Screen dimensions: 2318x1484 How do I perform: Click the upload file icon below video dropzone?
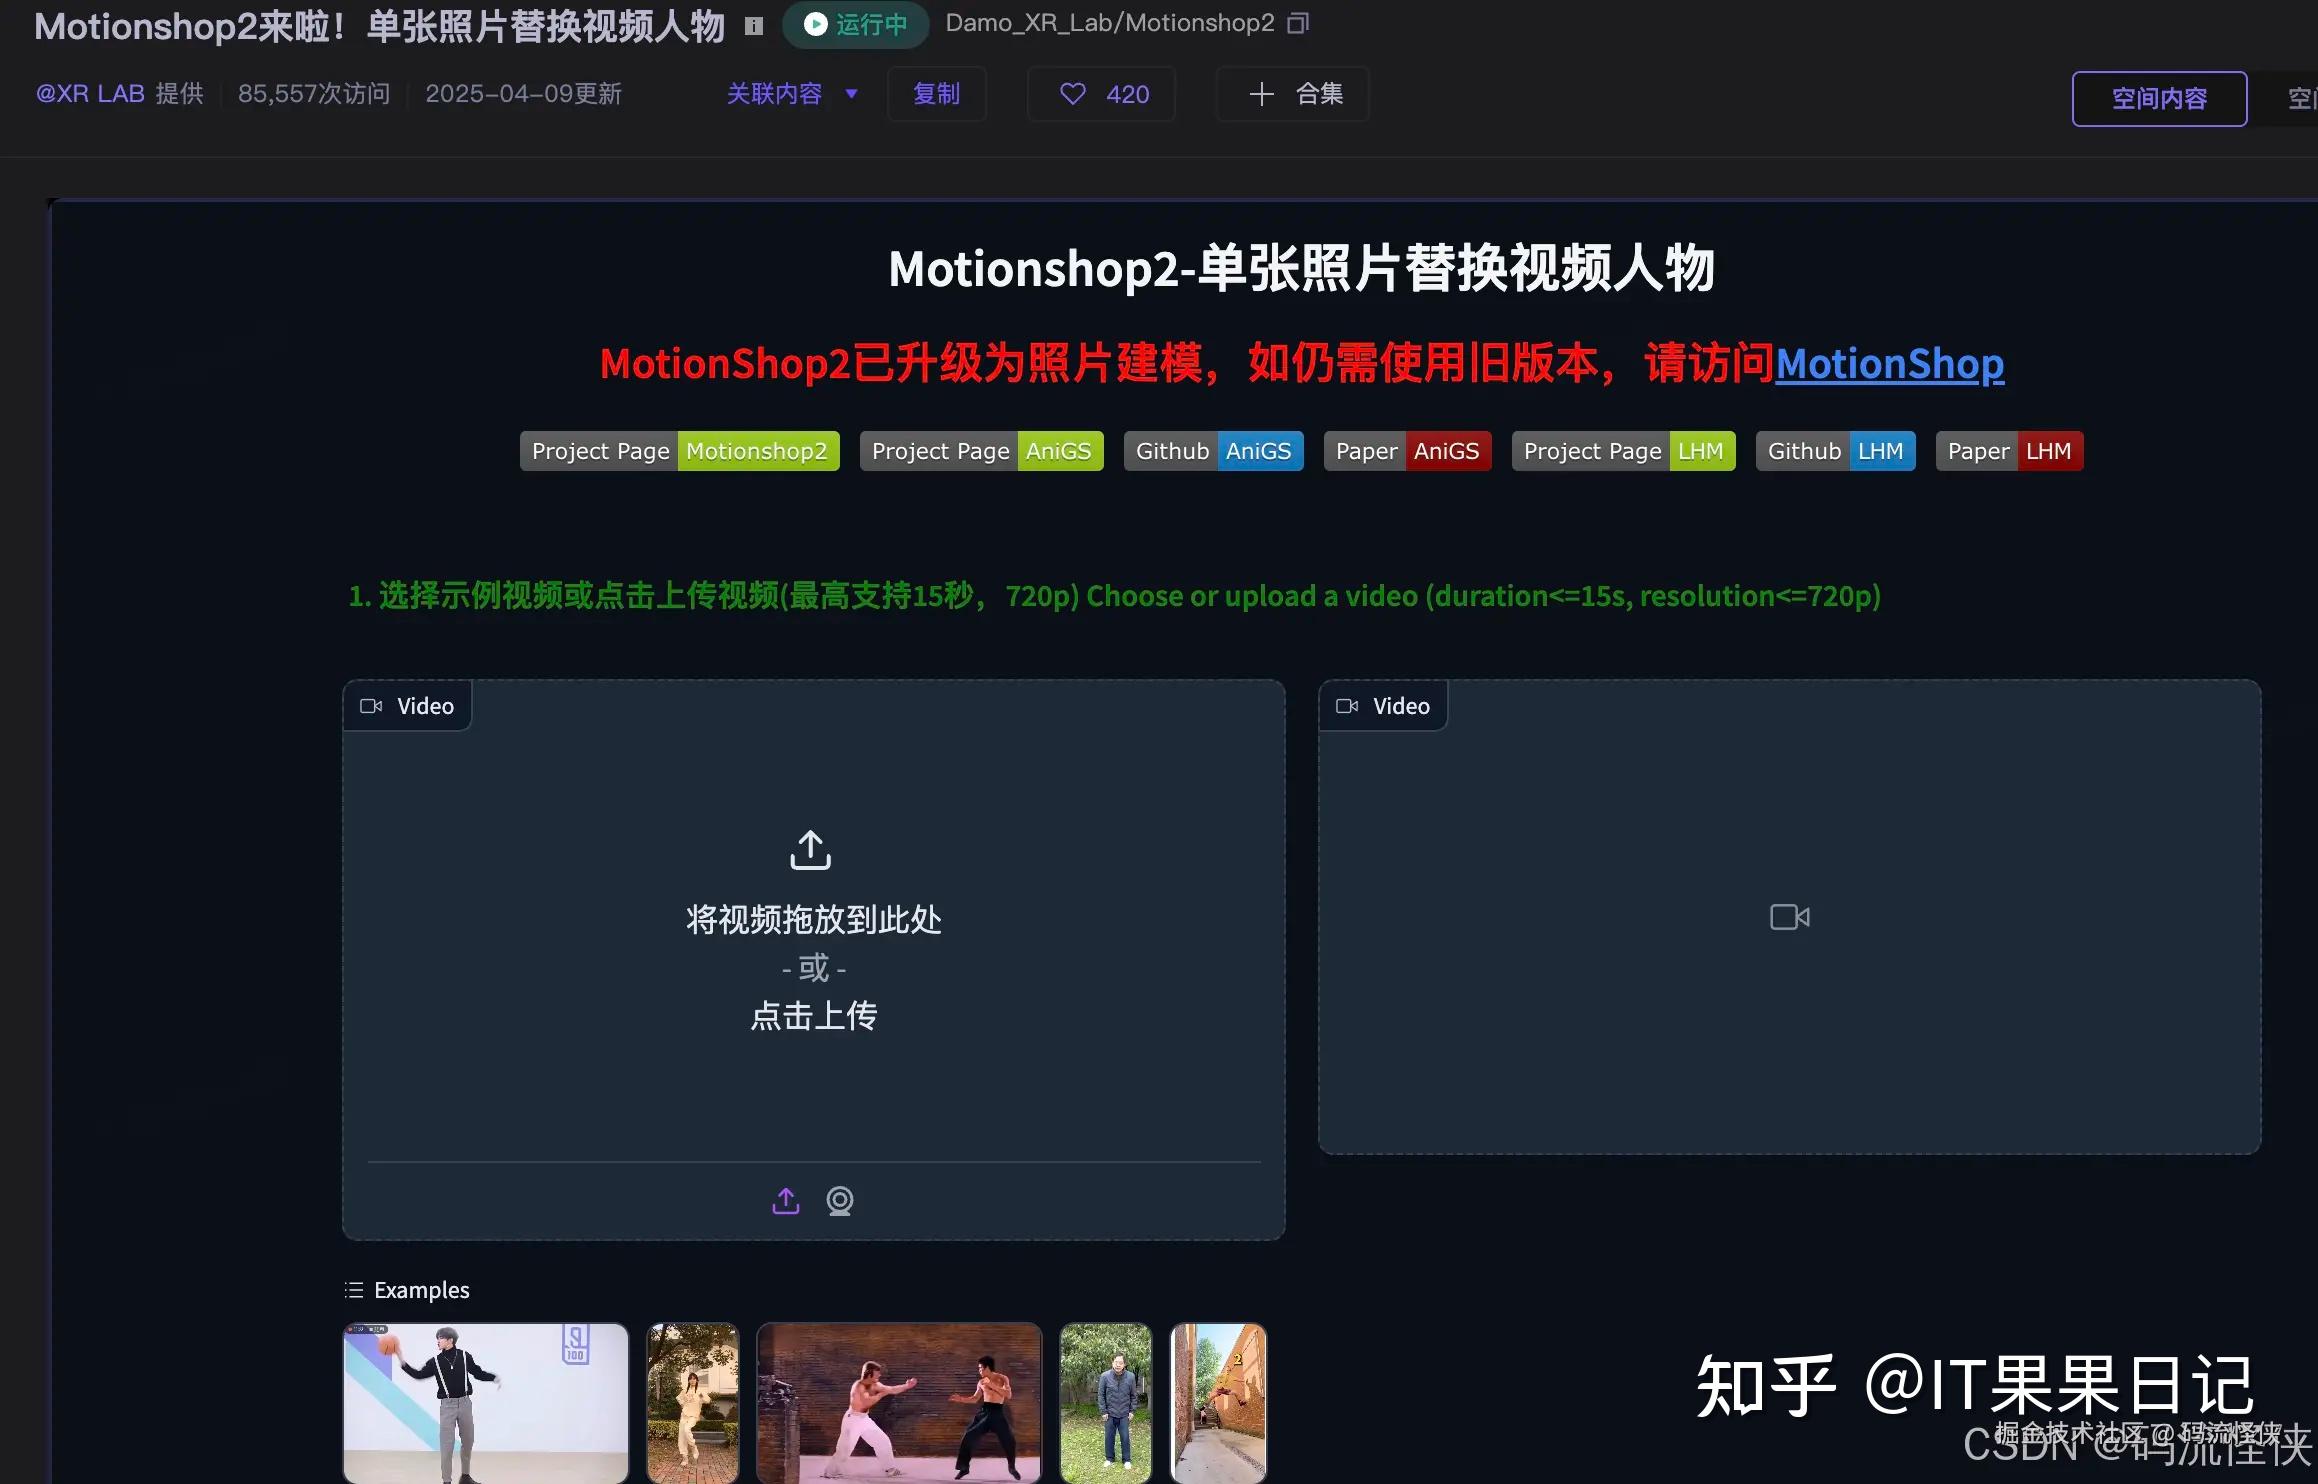(x=786, y=1200)
